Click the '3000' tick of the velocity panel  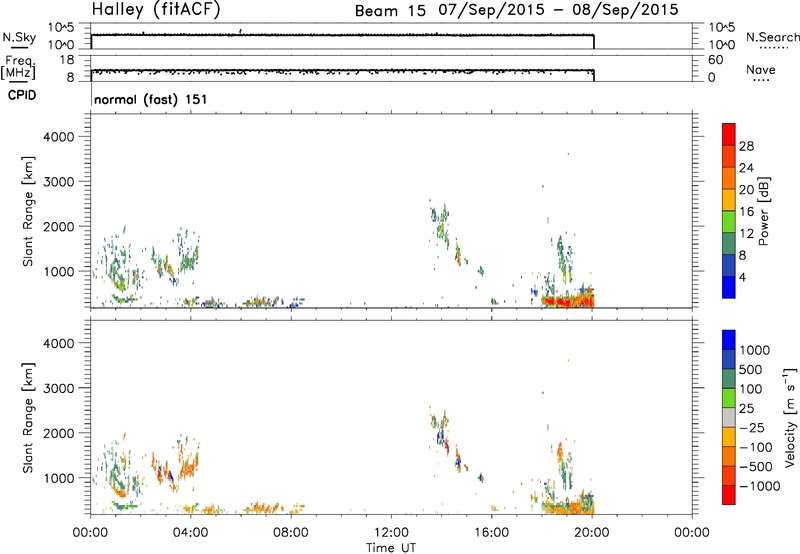59,388
